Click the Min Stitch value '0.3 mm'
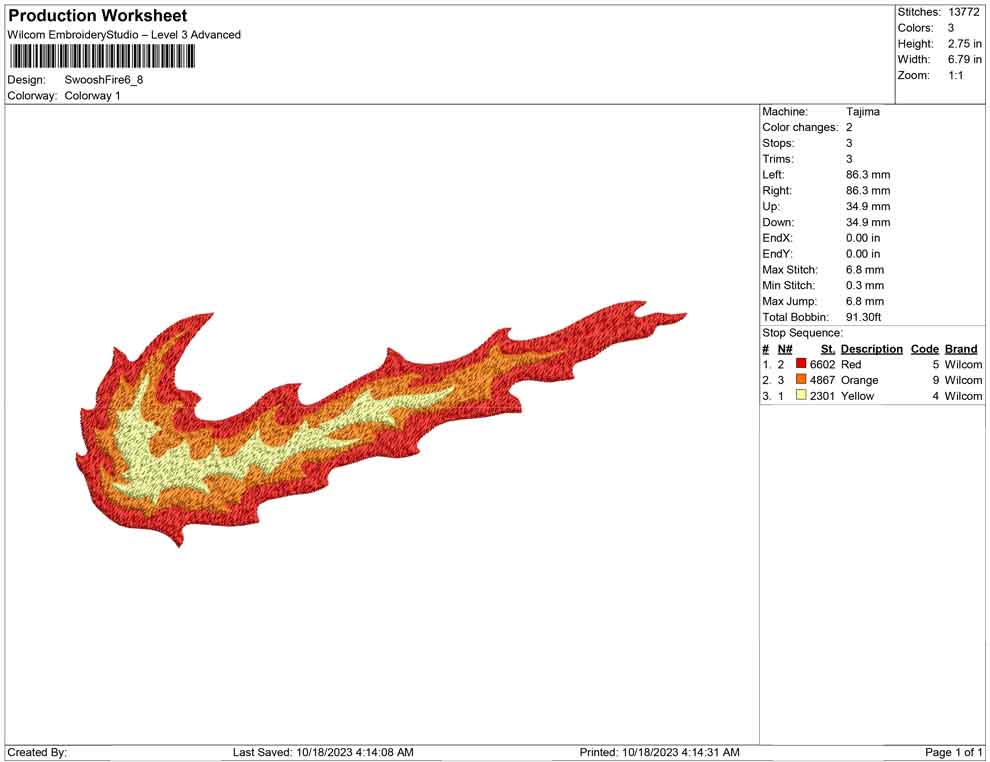This screenshot has height=762, width=990. [864, 285]
